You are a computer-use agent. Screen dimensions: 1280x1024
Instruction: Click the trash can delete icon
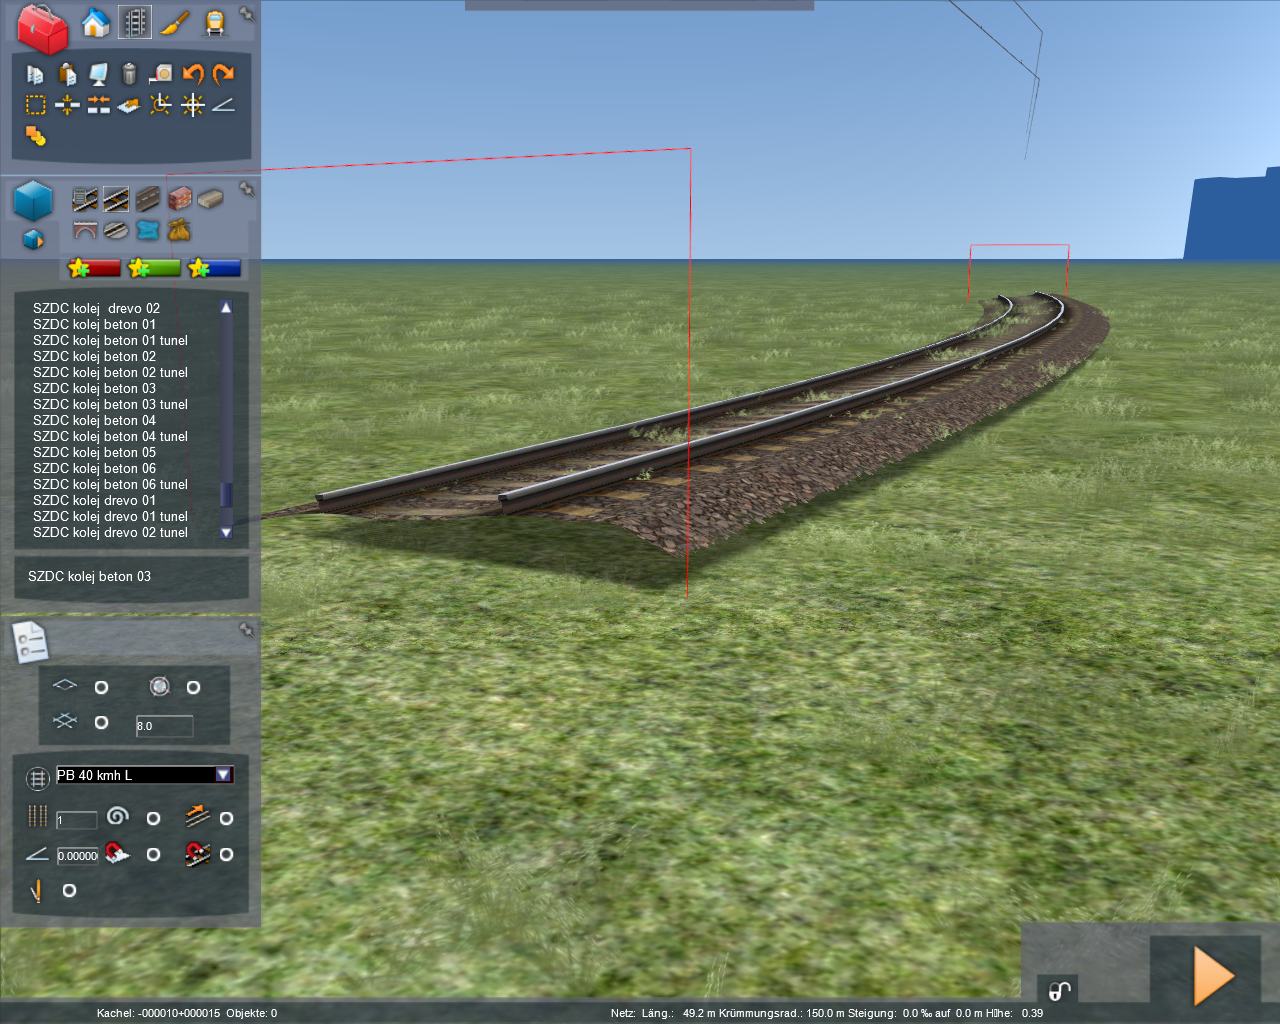(x=129, y=74)
